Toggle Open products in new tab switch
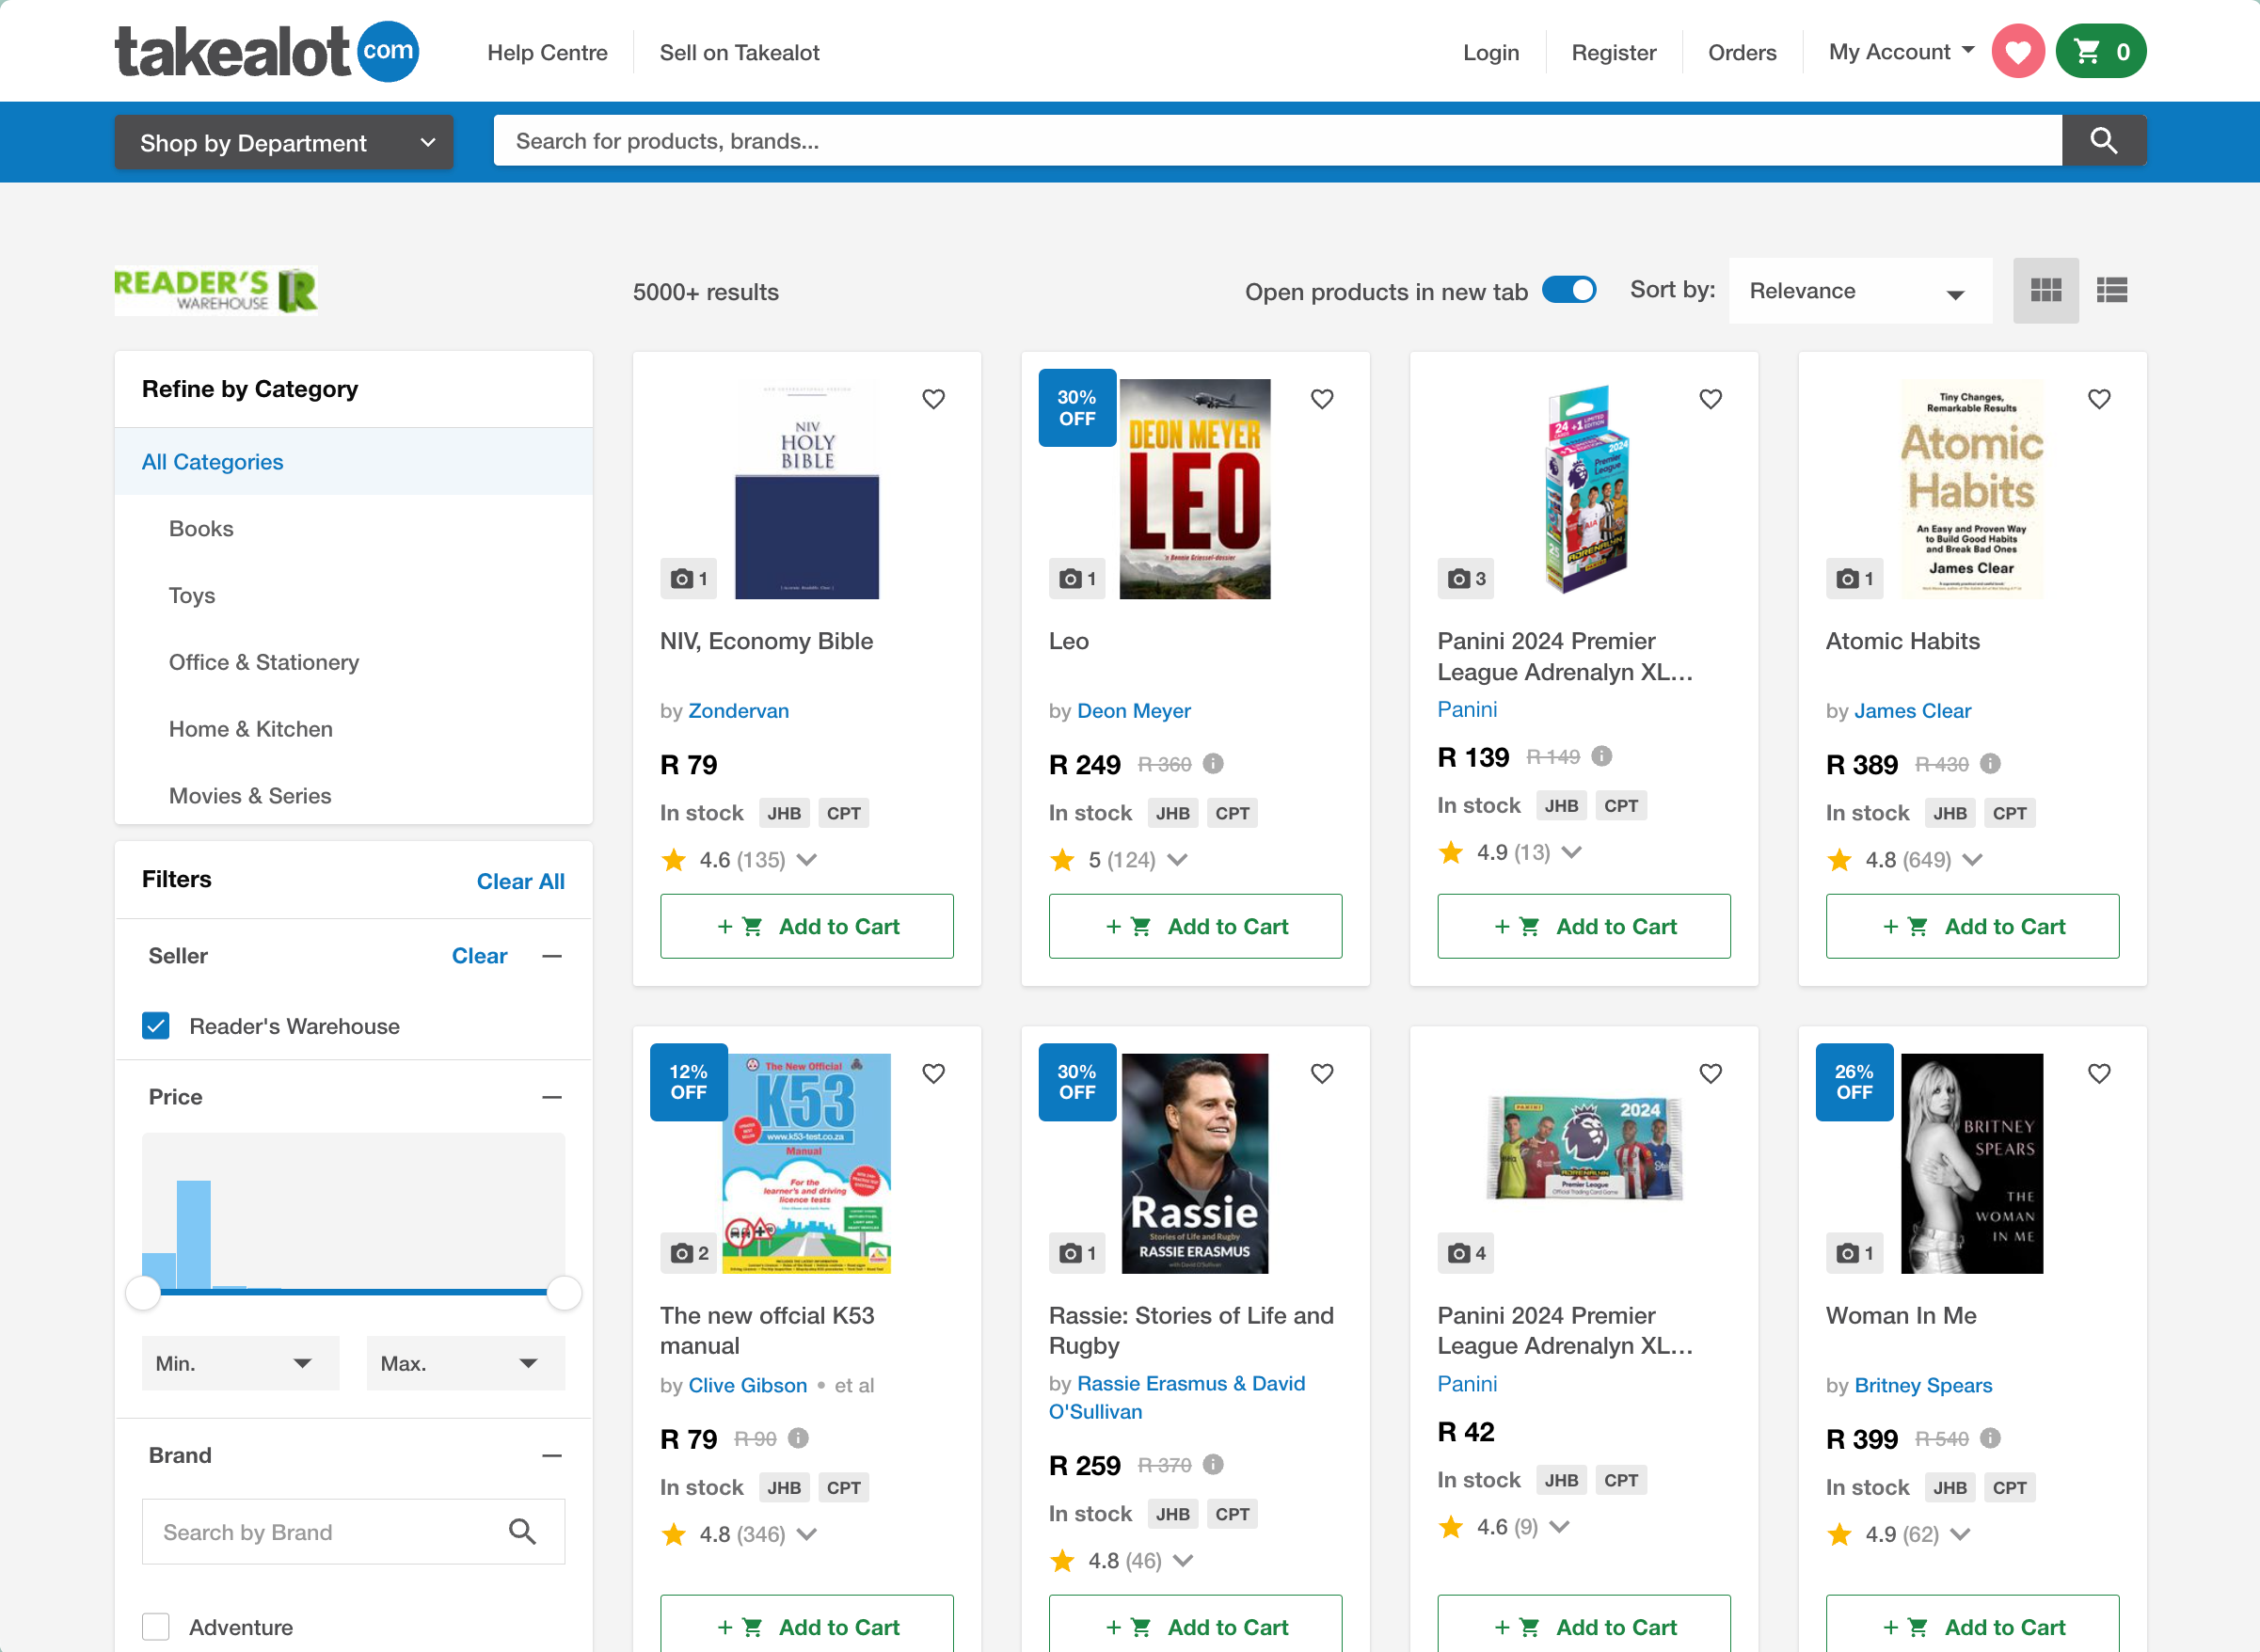2260x1652 pixels. [x=1568, y=291]
